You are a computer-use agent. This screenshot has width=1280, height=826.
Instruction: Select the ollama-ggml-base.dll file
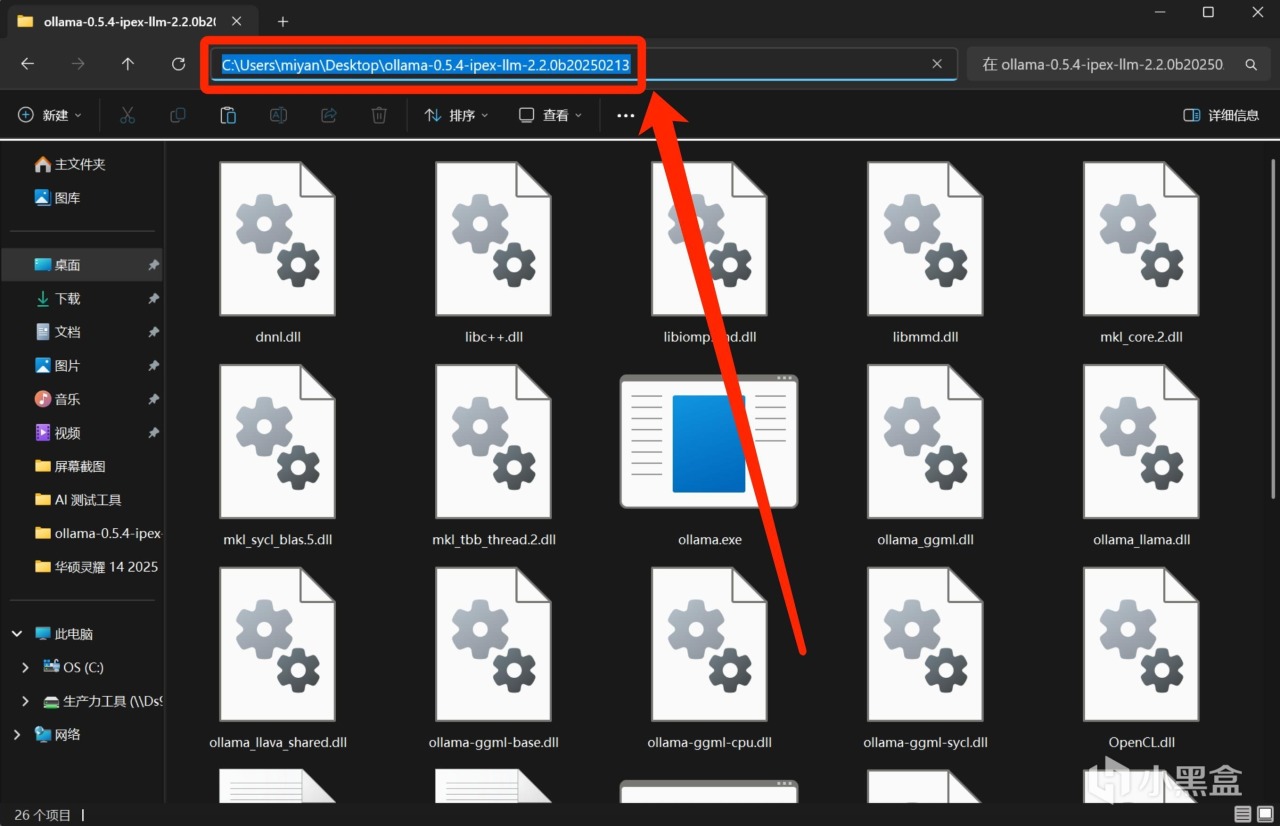pos(493,659)
